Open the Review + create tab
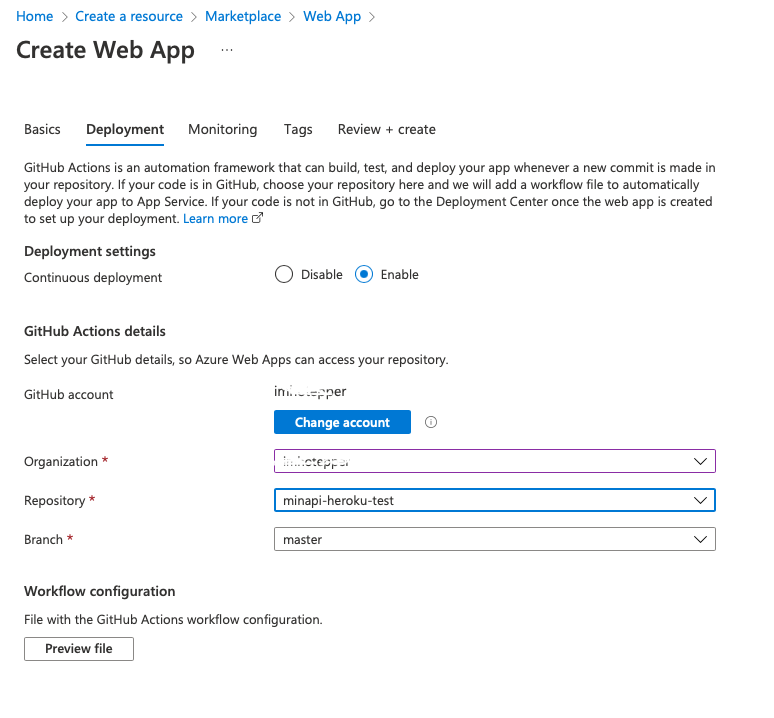 coord(387,129)
